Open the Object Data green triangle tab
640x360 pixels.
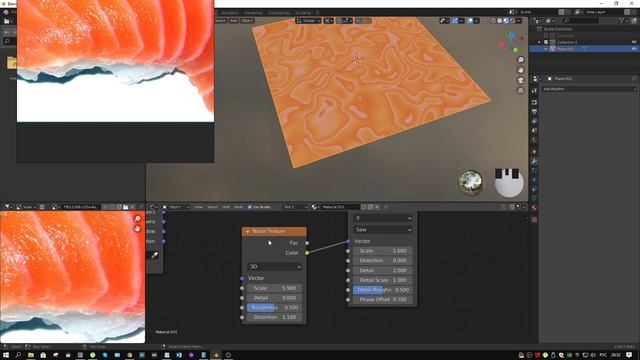click(534, 199)
